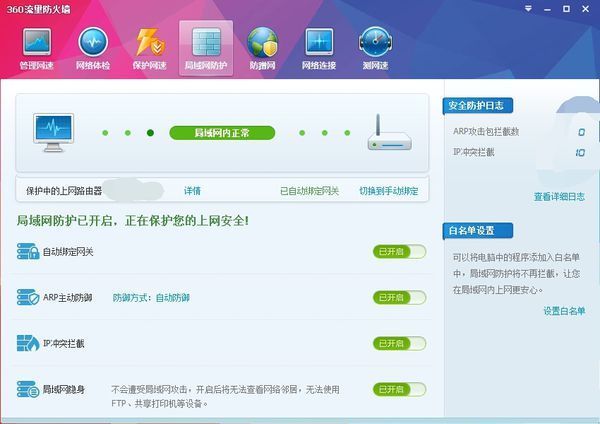Click 切换到手动绑定 link

pos(388,191)
